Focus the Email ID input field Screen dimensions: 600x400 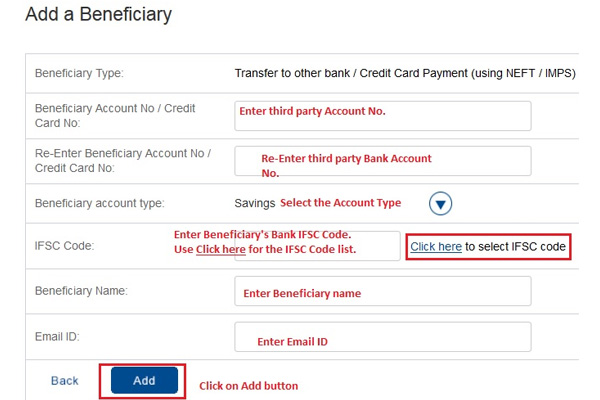pos(383,337)
